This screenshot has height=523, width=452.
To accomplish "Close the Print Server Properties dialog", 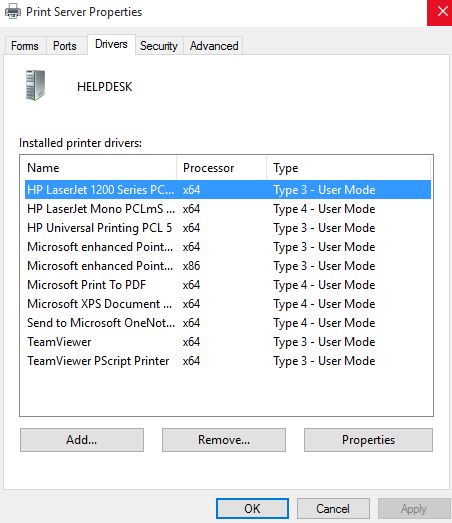I will click(x=440, y=12).
